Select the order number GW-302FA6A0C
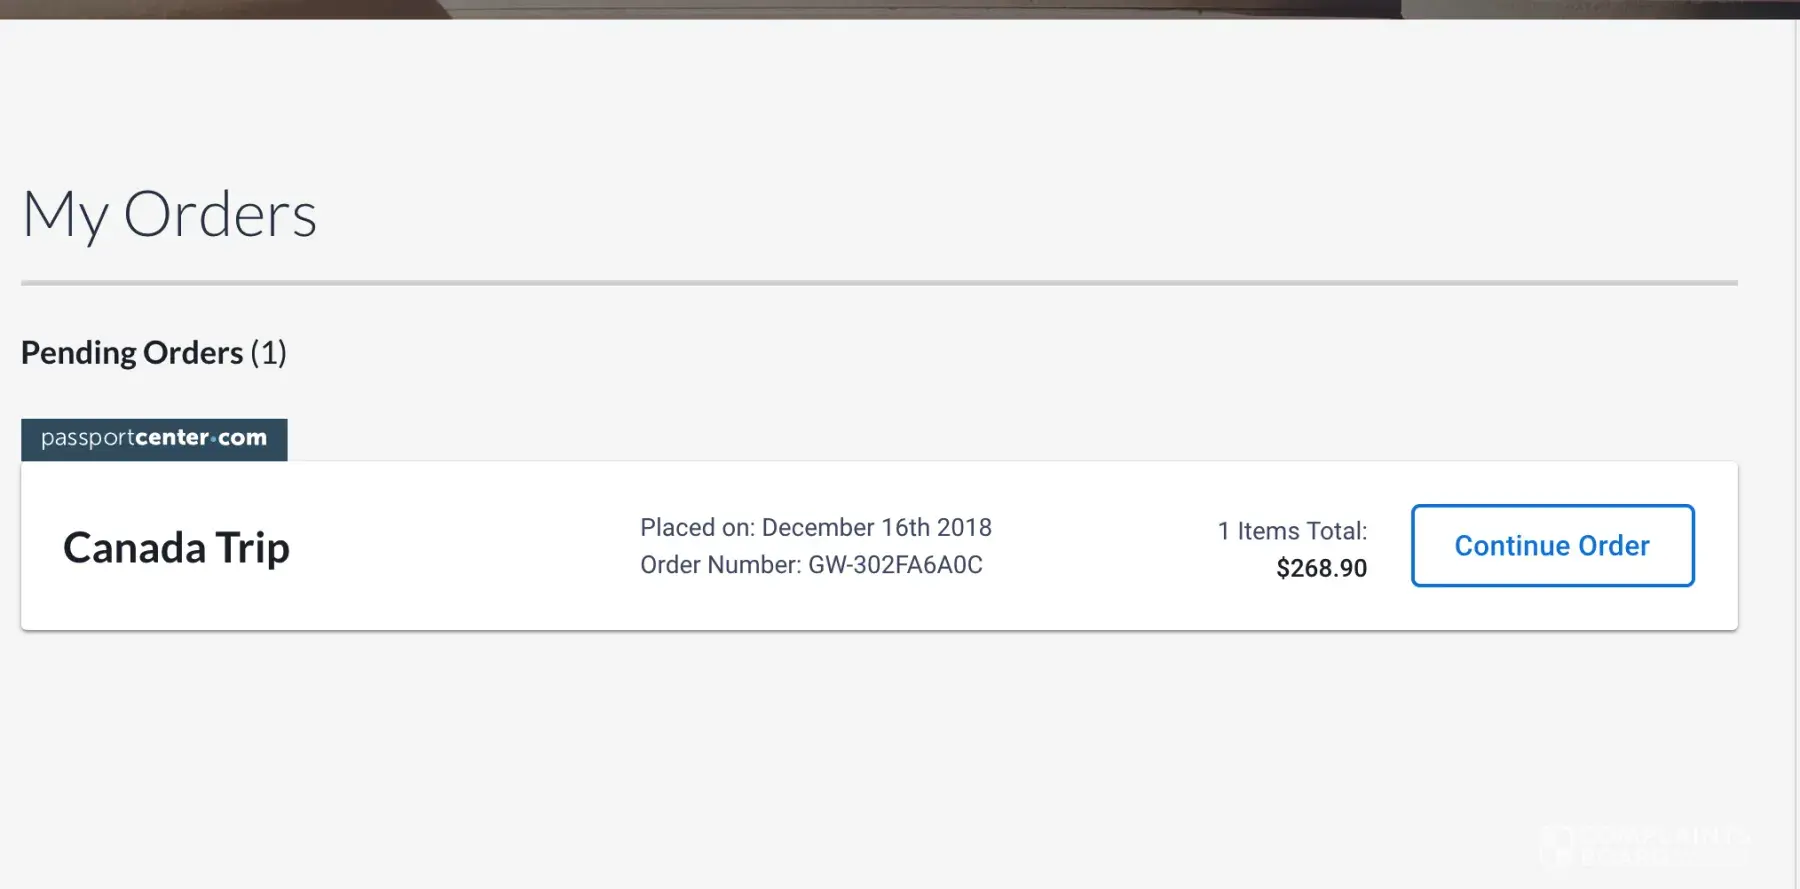 pyautogui.click(x=895, y=565)
